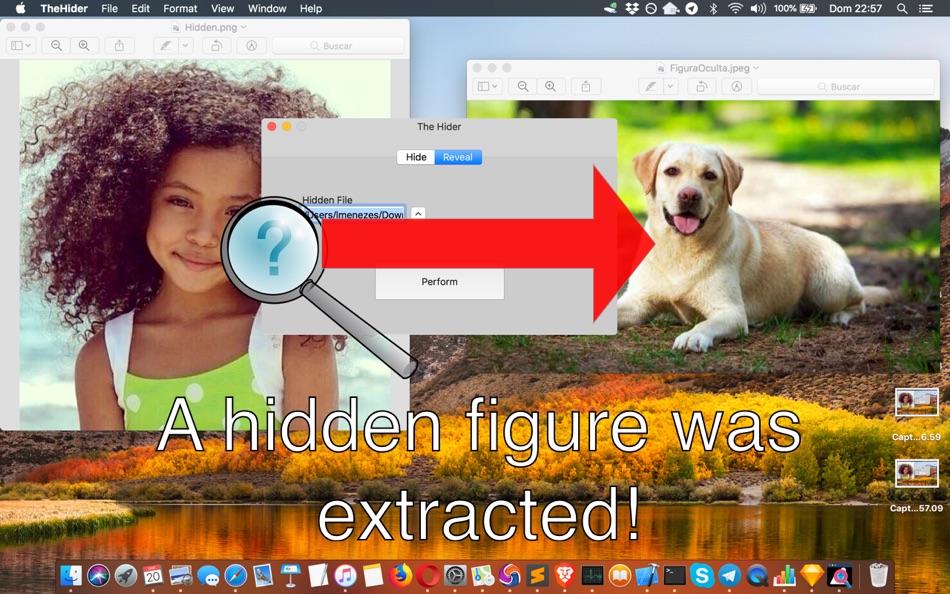Open Keynote from the Dock
Image resolution: width=950 pixels, height=594 pixels.
(290, 575)
